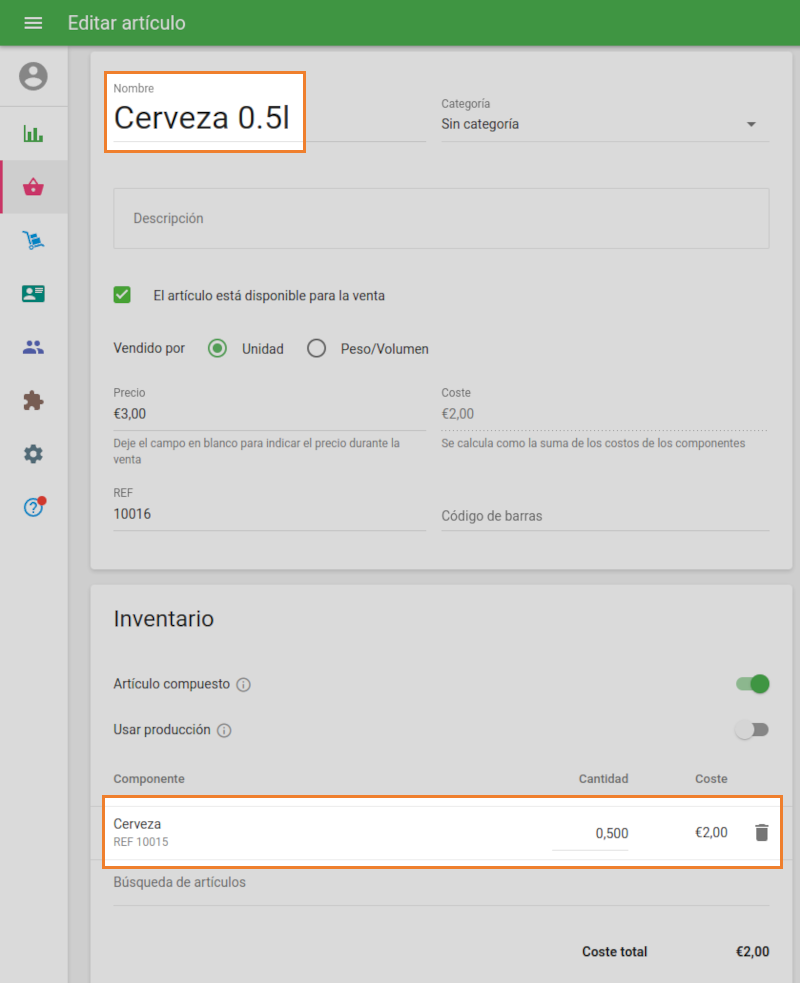Select the Peso/Volumen radio option
The width and height of the screenshot is (800, 983).
pyautogui.click(x=317, y=349)
